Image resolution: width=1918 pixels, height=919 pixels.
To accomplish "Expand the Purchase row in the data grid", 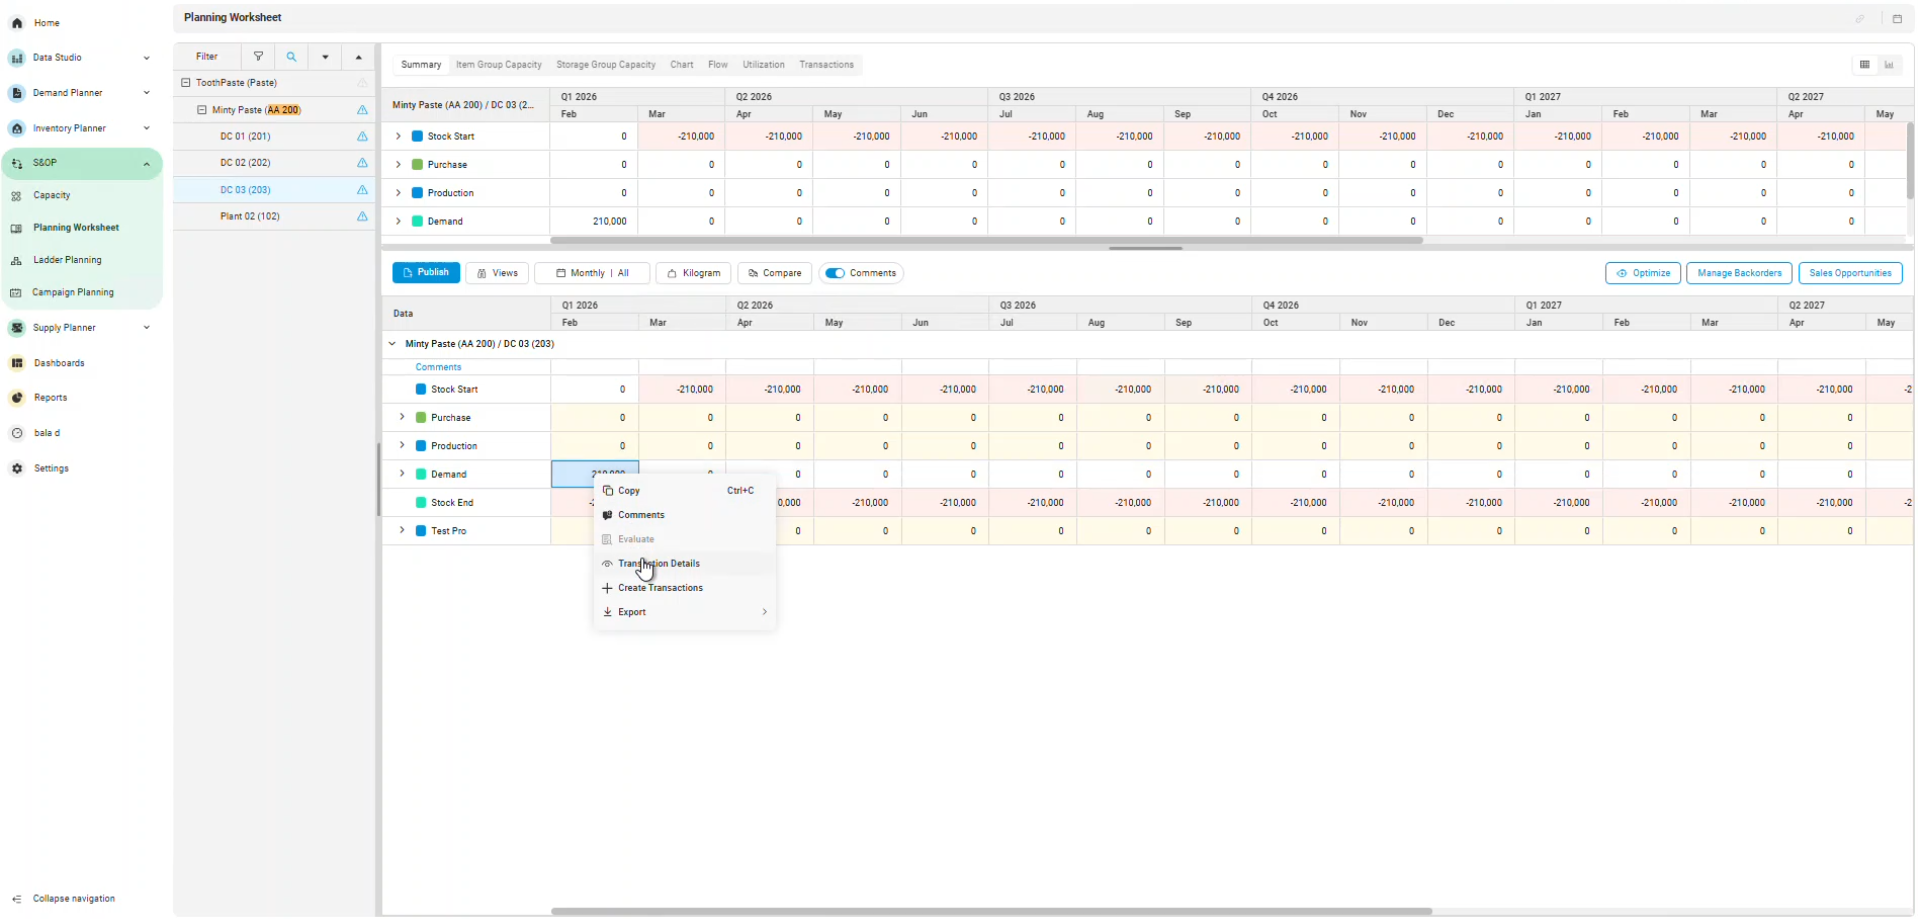I will coord(402,417).
